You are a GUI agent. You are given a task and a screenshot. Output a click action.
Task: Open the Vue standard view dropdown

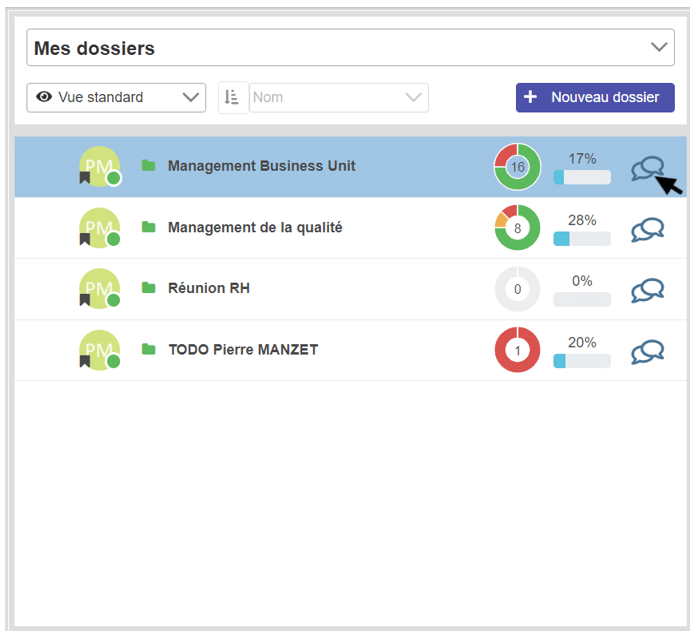(x=116, y=97)
